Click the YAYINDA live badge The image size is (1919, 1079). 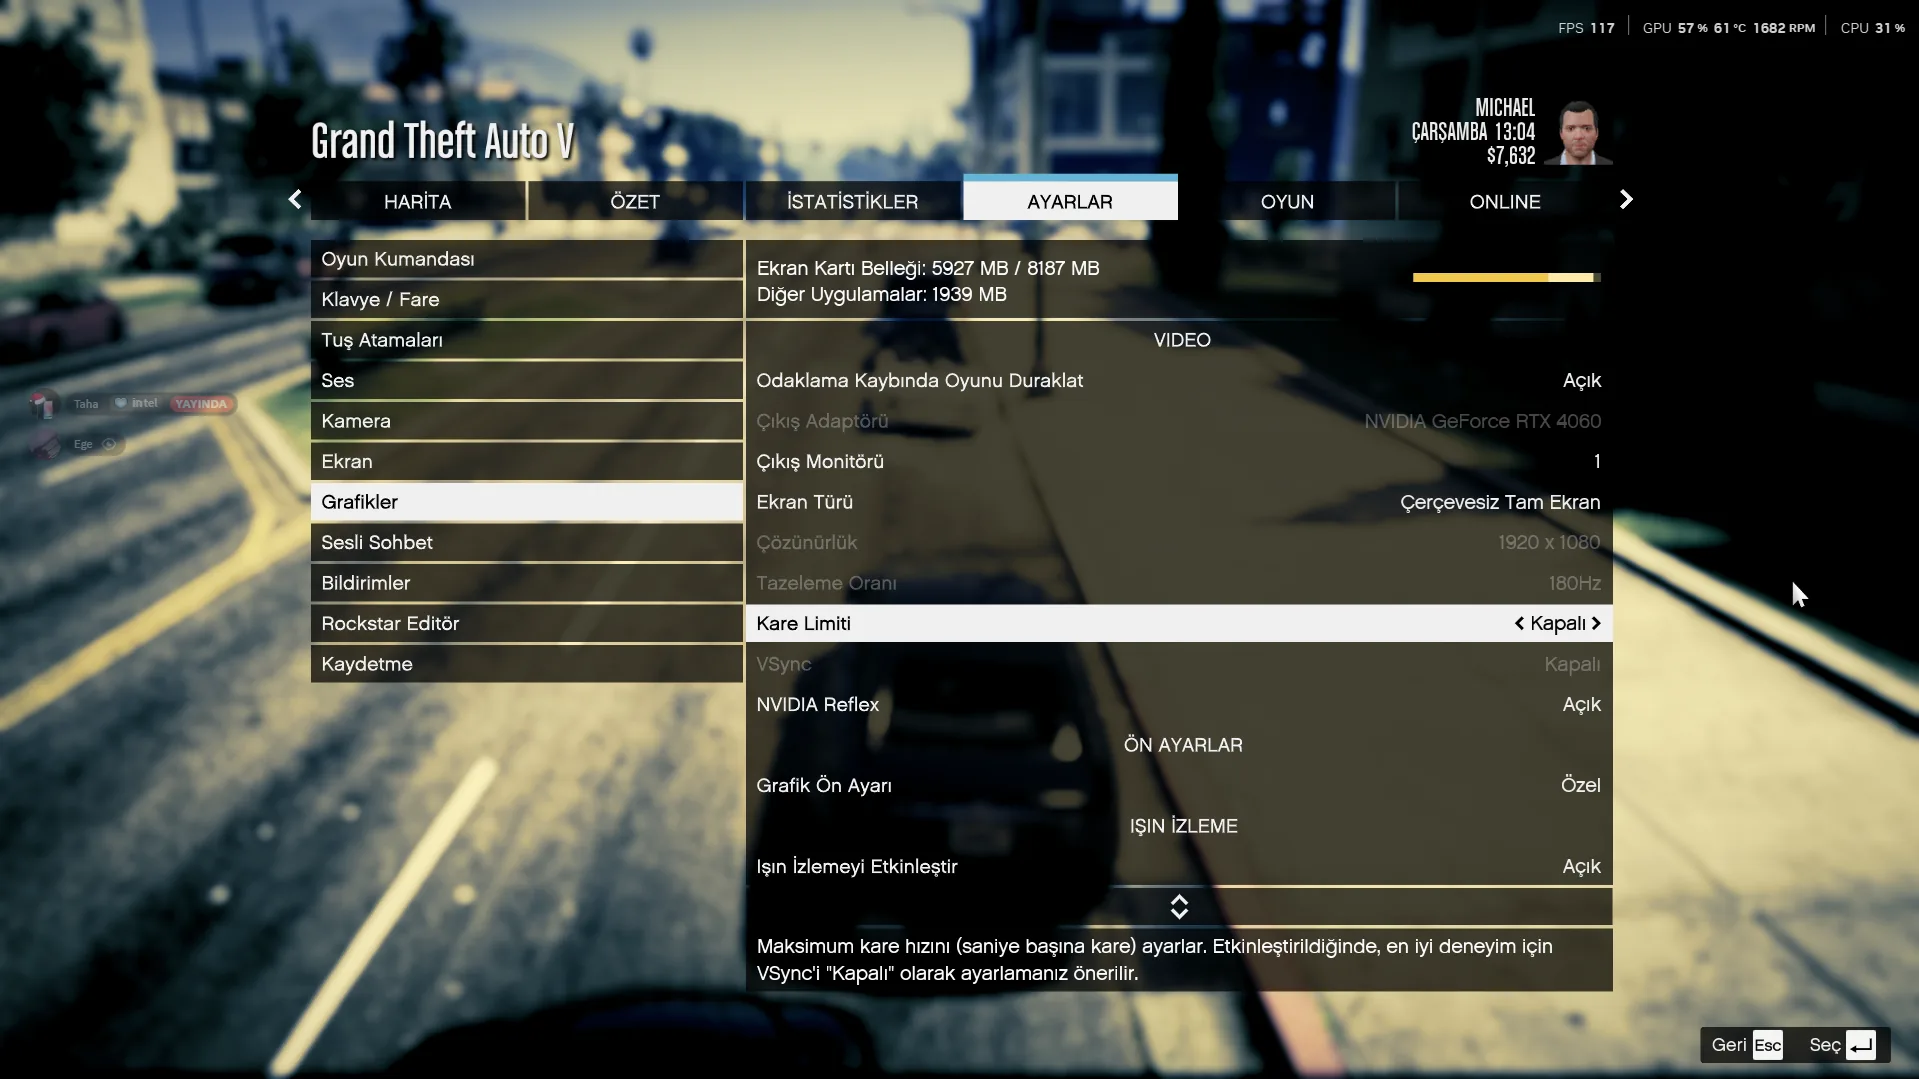pos(201,404)
